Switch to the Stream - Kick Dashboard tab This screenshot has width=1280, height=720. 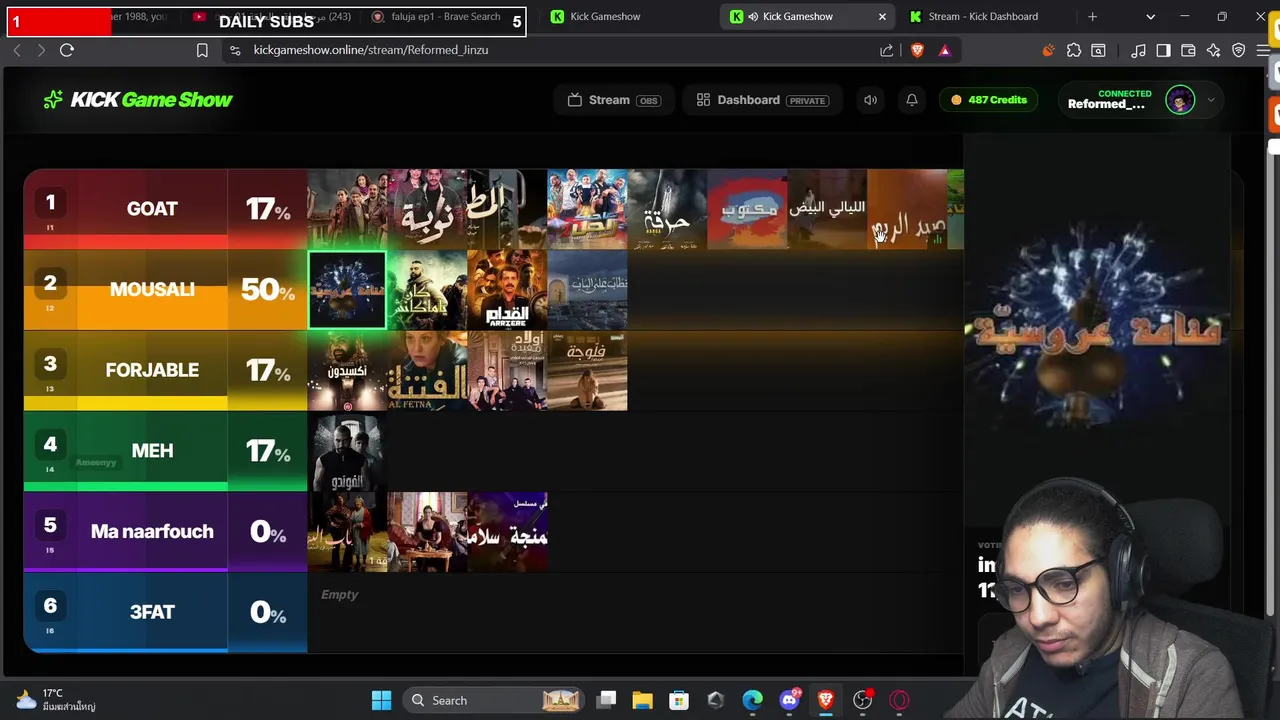point(983,17)
